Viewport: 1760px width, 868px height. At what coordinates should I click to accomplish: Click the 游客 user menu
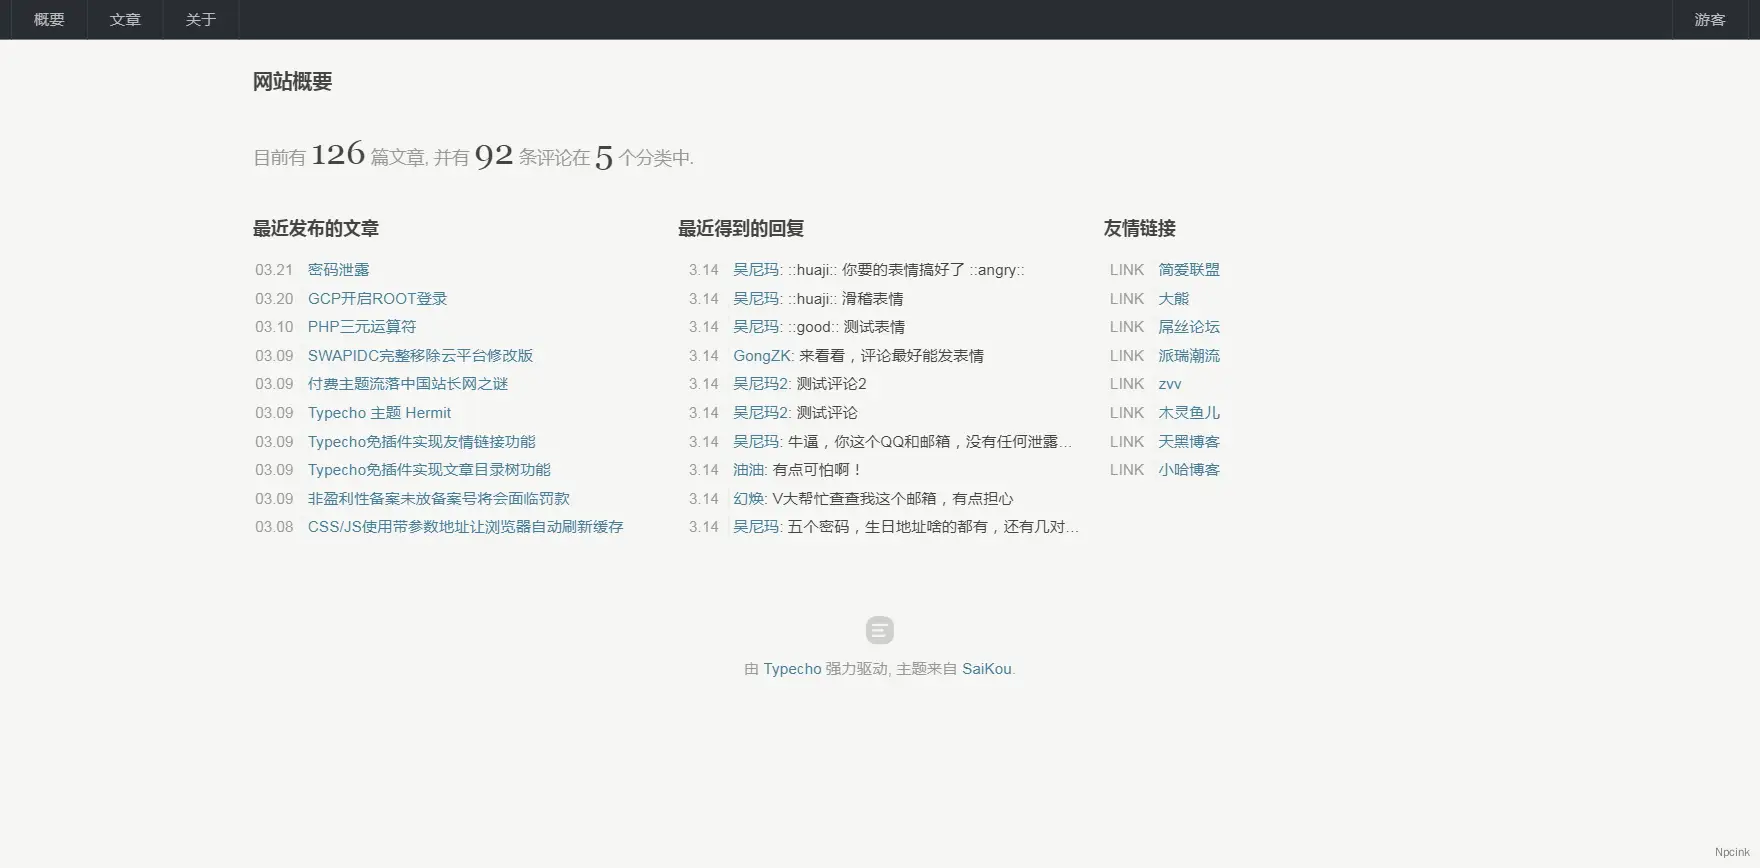[x=1709, y=20]
